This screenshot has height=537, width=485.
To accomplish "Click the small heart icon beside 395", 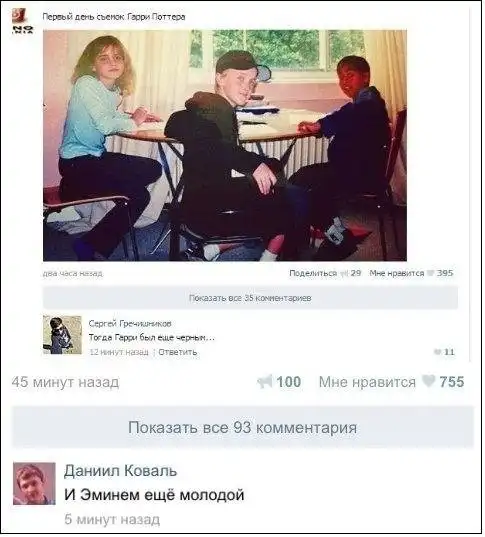I will pyautogui.click(x=431, y=274).
